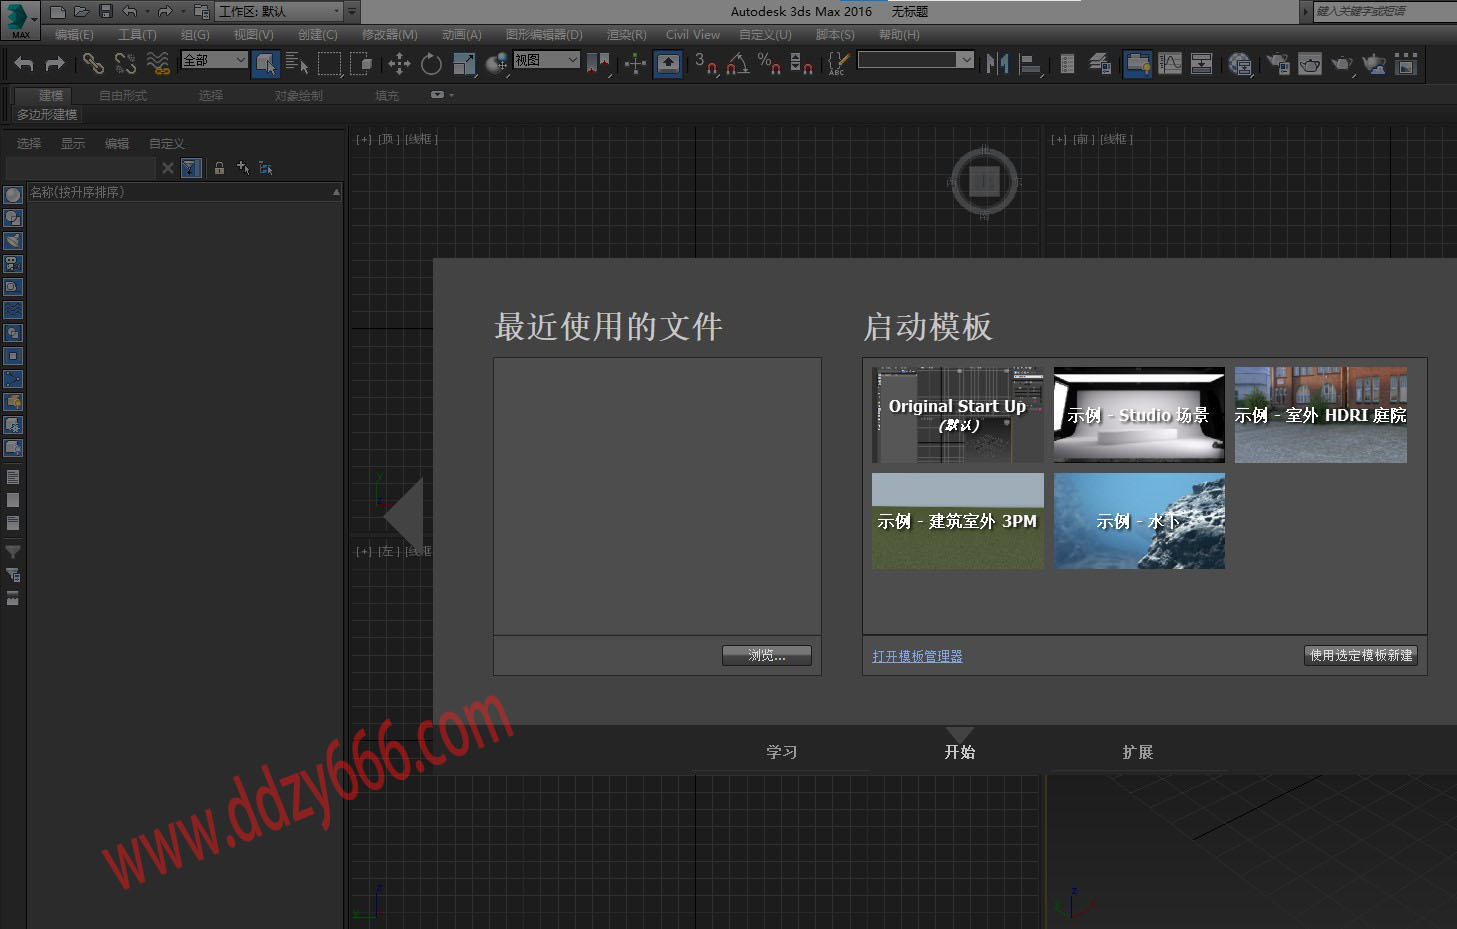
Task: Click the Open File folder icon
Action: tap(82, 12)
